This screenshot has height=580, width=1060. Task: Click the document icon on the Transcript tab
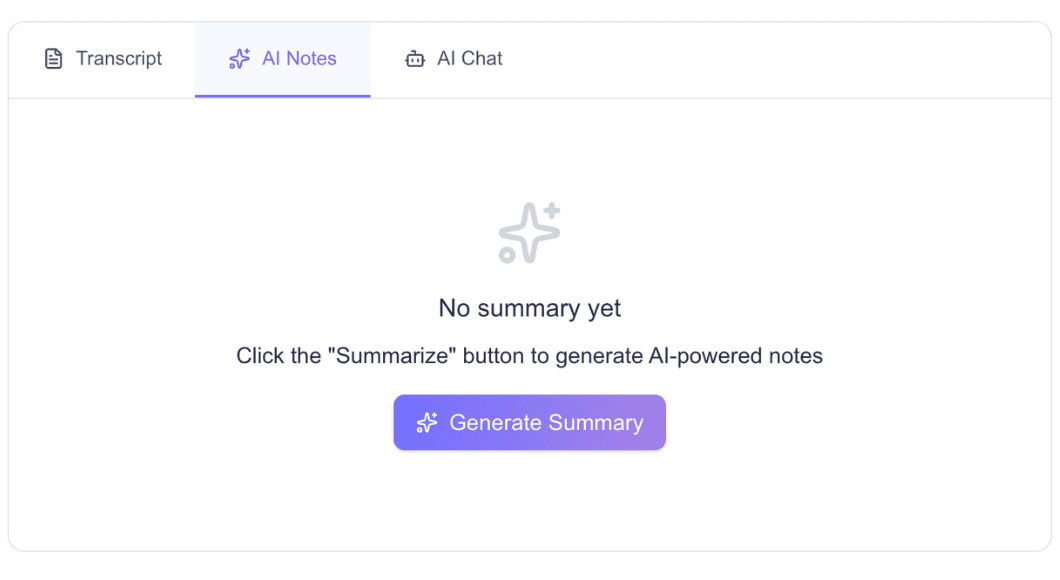click(53, 59)
